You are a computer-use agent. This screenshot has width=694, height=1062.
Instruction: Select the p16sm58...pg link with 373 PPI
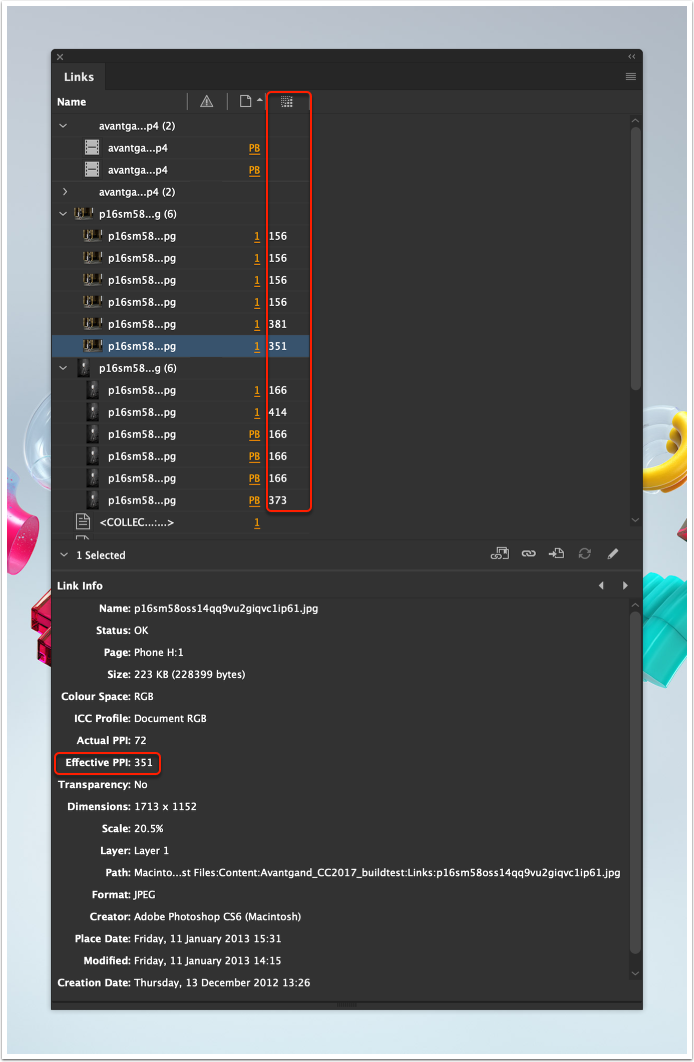180,500
